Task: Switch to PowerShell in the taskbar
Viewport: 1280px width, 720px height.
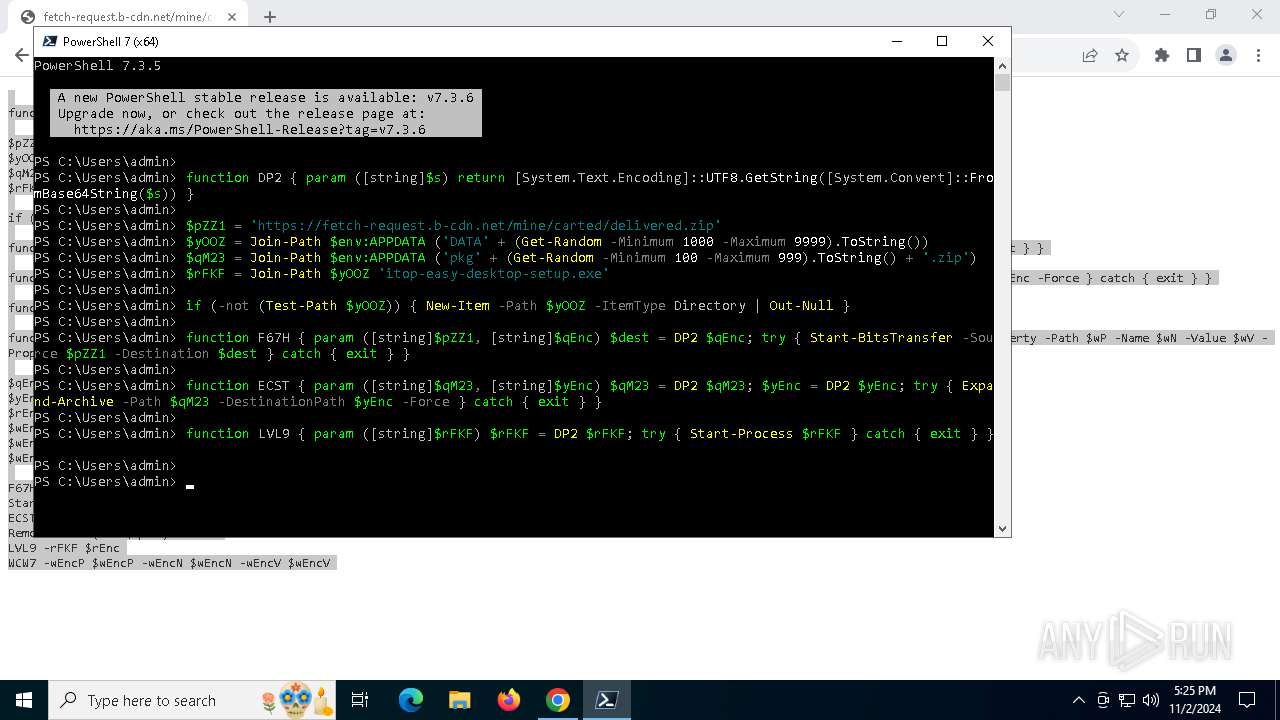Action: point(606,700)
